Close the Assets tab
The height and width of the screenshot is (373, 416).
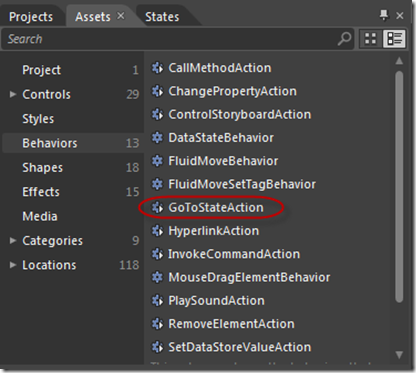[x=121, y=16]
